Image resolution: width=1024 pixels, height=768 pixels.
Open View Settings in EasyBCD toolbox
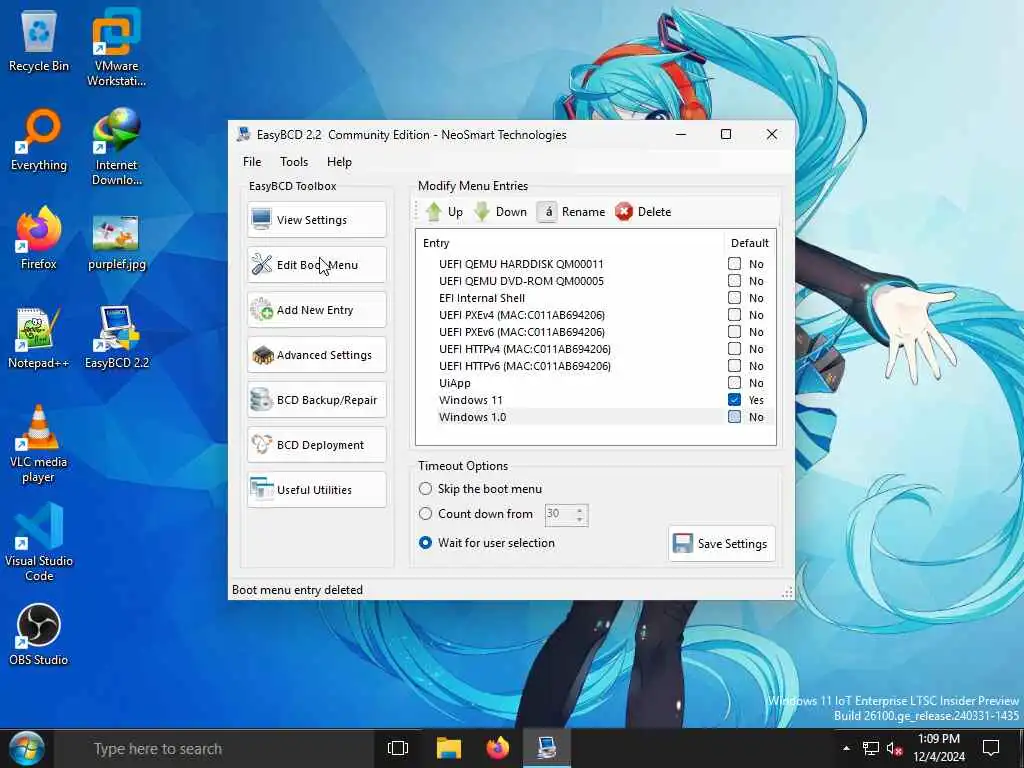point(317,219)
